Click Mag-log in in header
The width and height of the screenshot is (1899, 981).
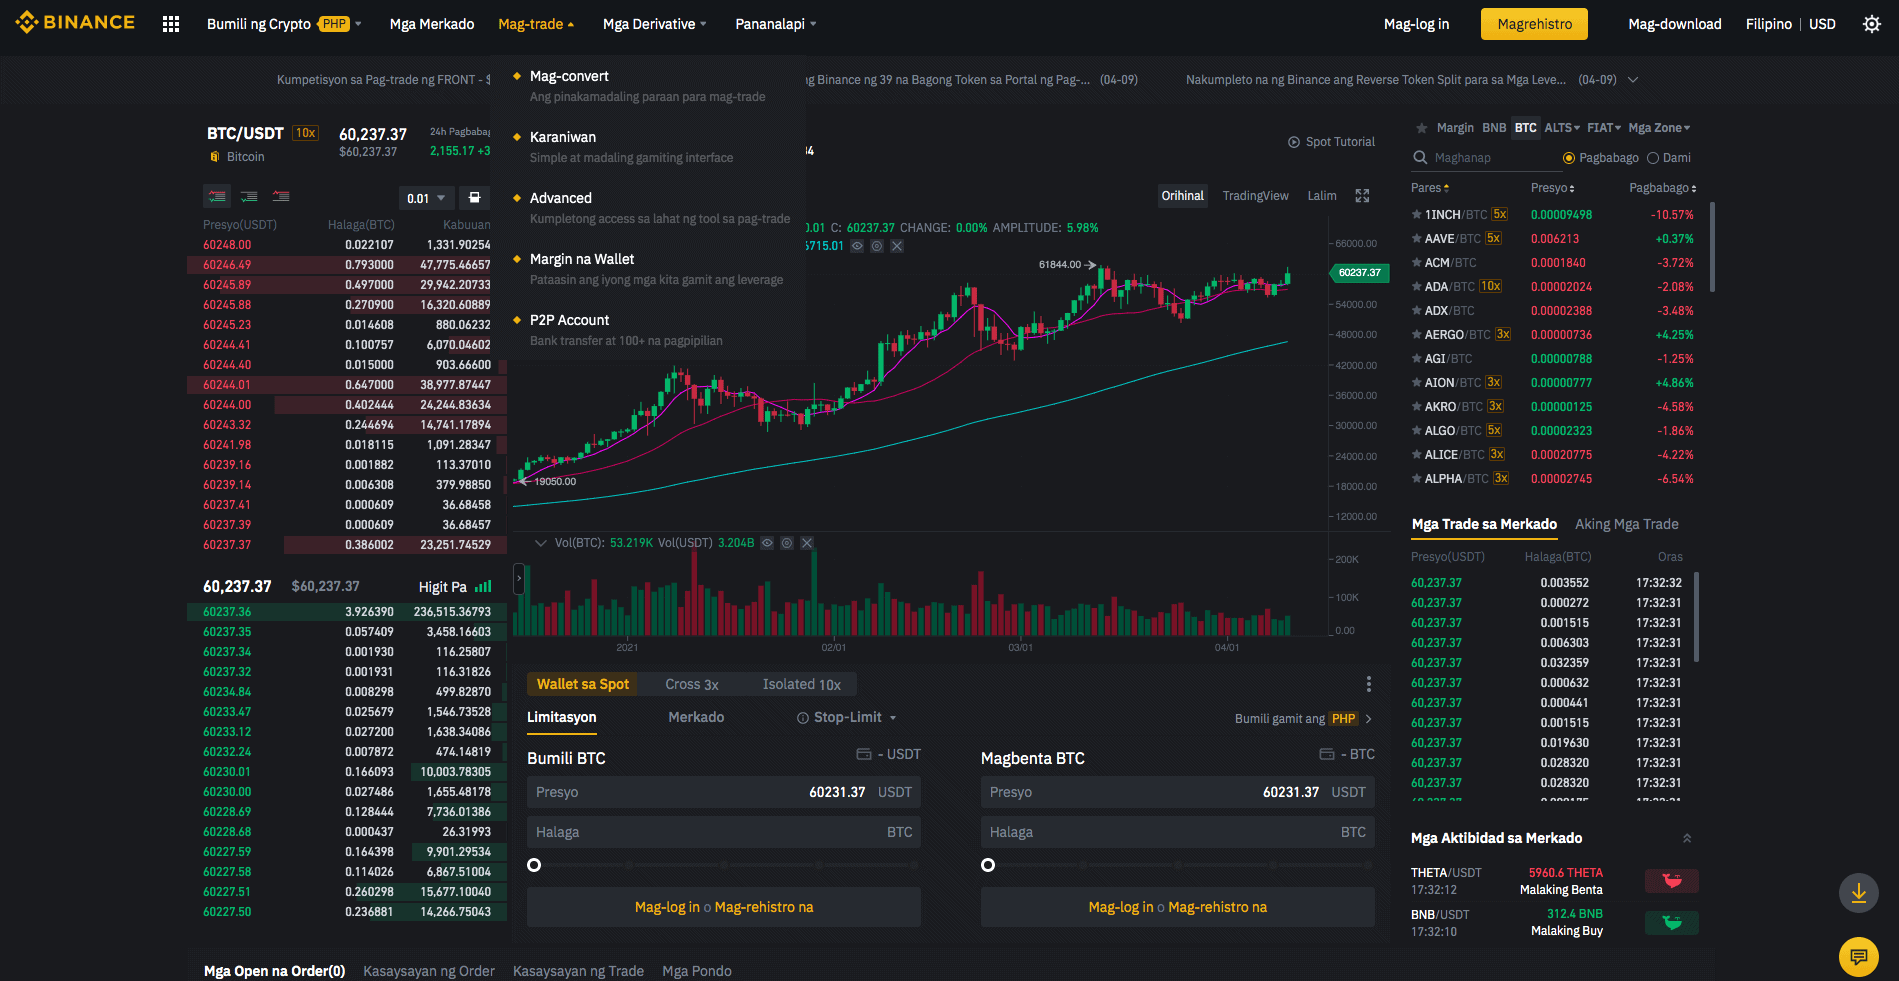1416,24
